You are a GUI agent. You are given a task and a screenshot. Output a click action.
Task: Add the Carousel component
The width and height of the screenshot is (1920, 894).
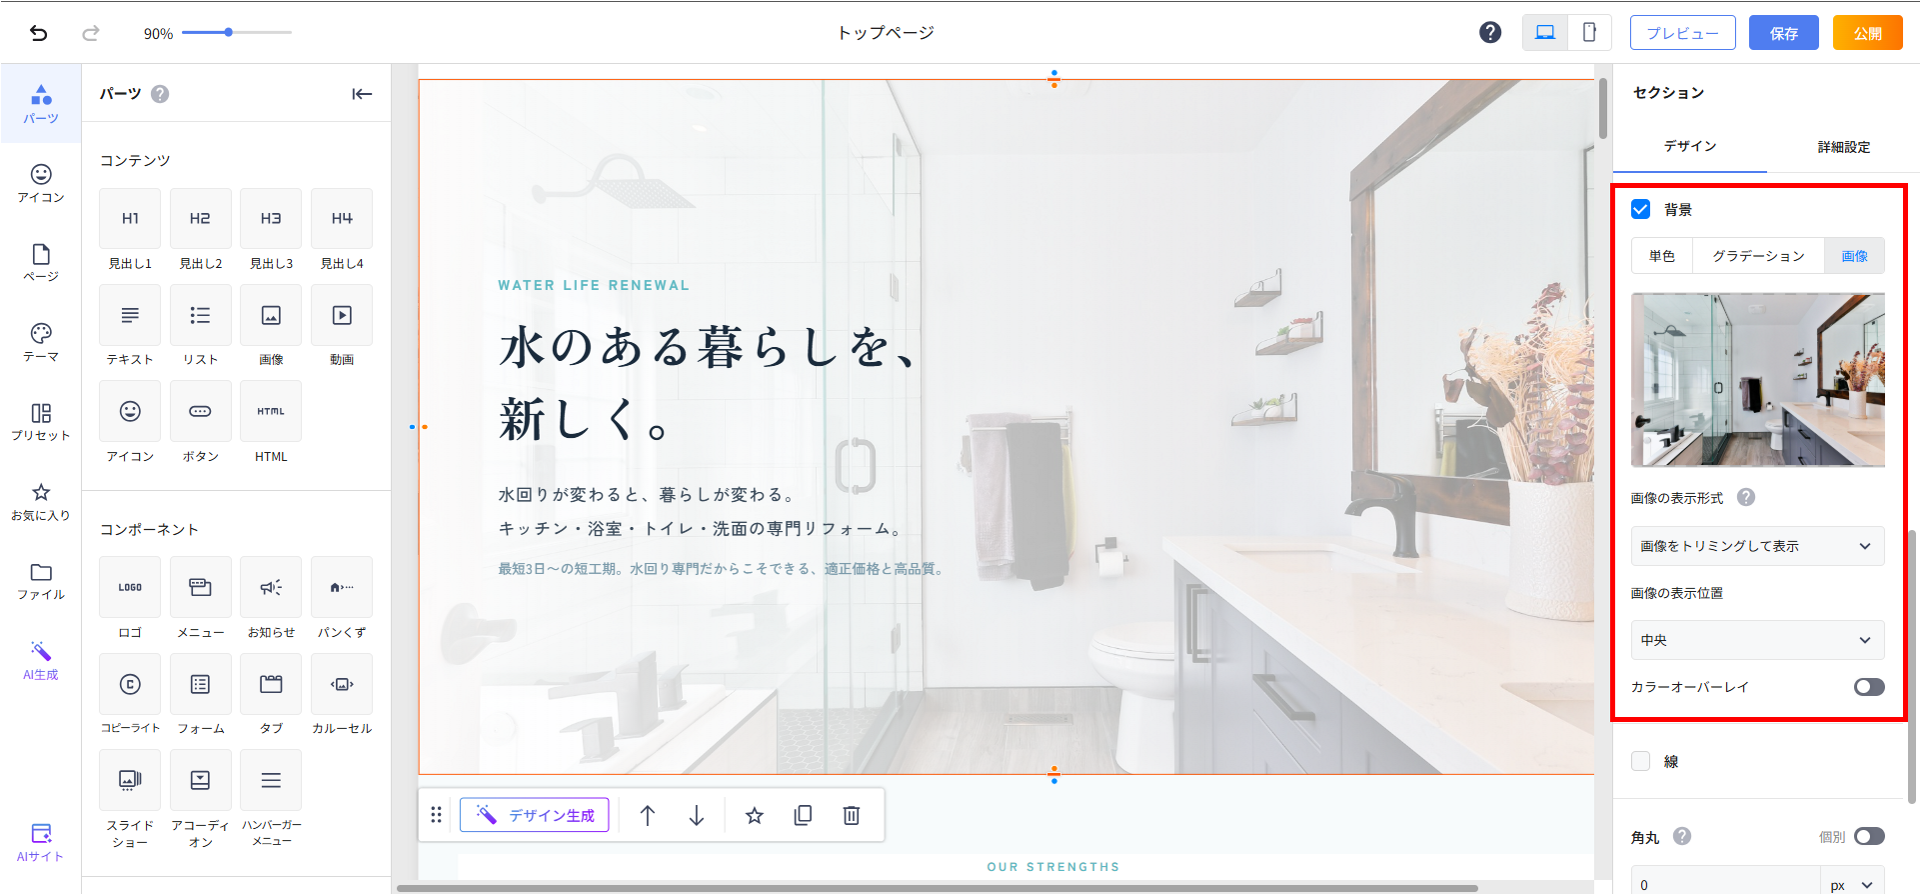(342, 685)
